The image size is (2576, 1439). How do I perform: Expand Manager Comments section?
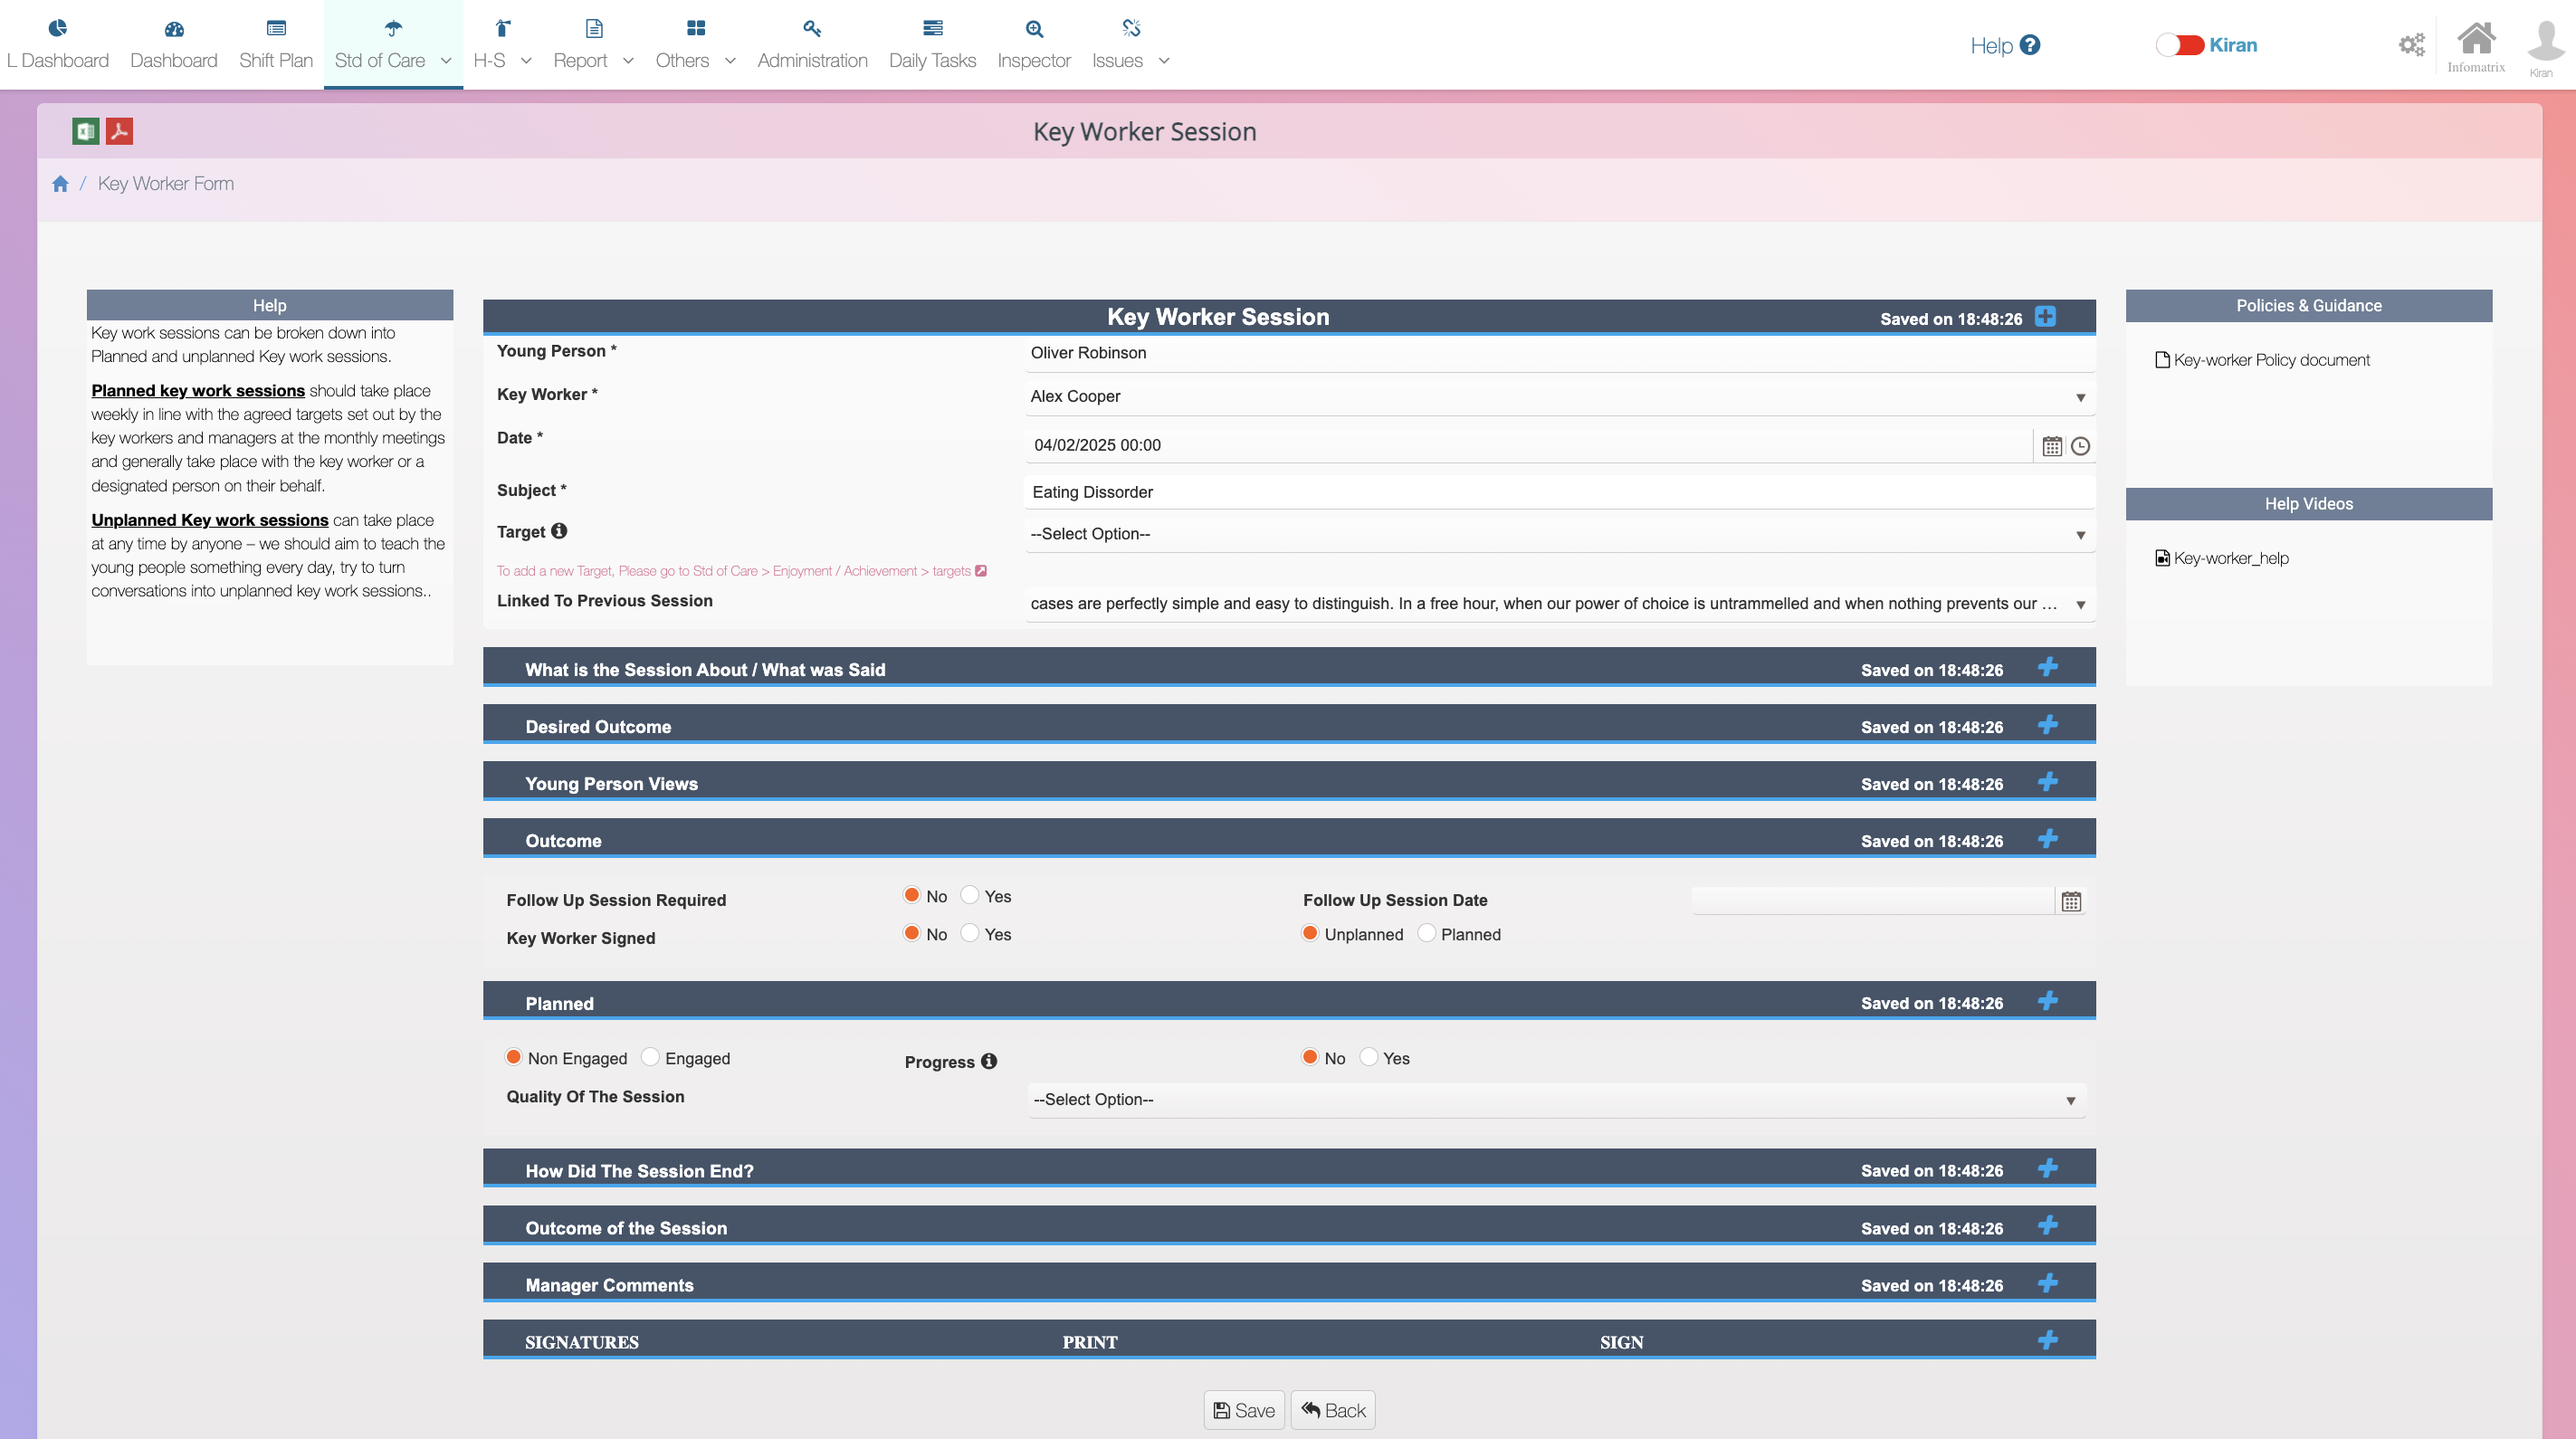pyautogui.click(x=2047, y=1282)
